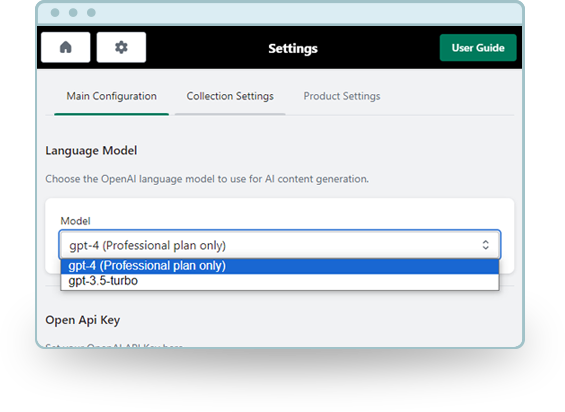The width and height of the screenshot is (565, 412).
Task: Click the OpenAI language model description text
Action: pyautogui.click(x=207, y=179)
